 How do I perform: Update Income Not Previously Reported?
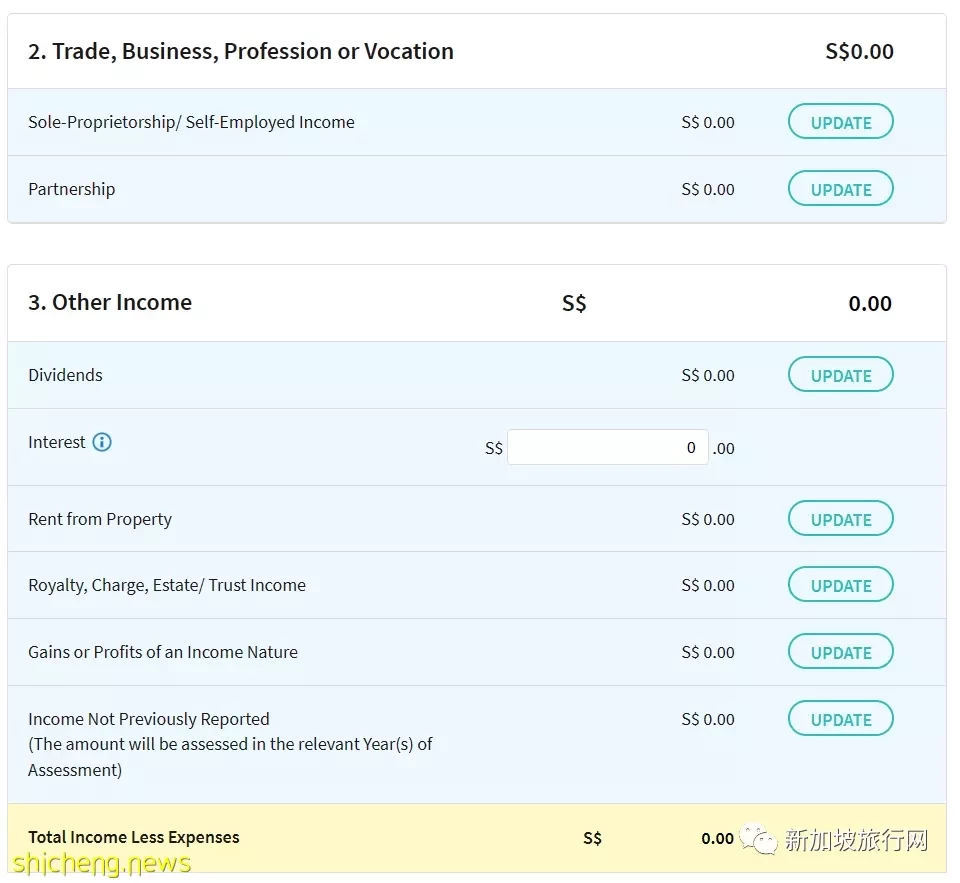coord(840,719)
